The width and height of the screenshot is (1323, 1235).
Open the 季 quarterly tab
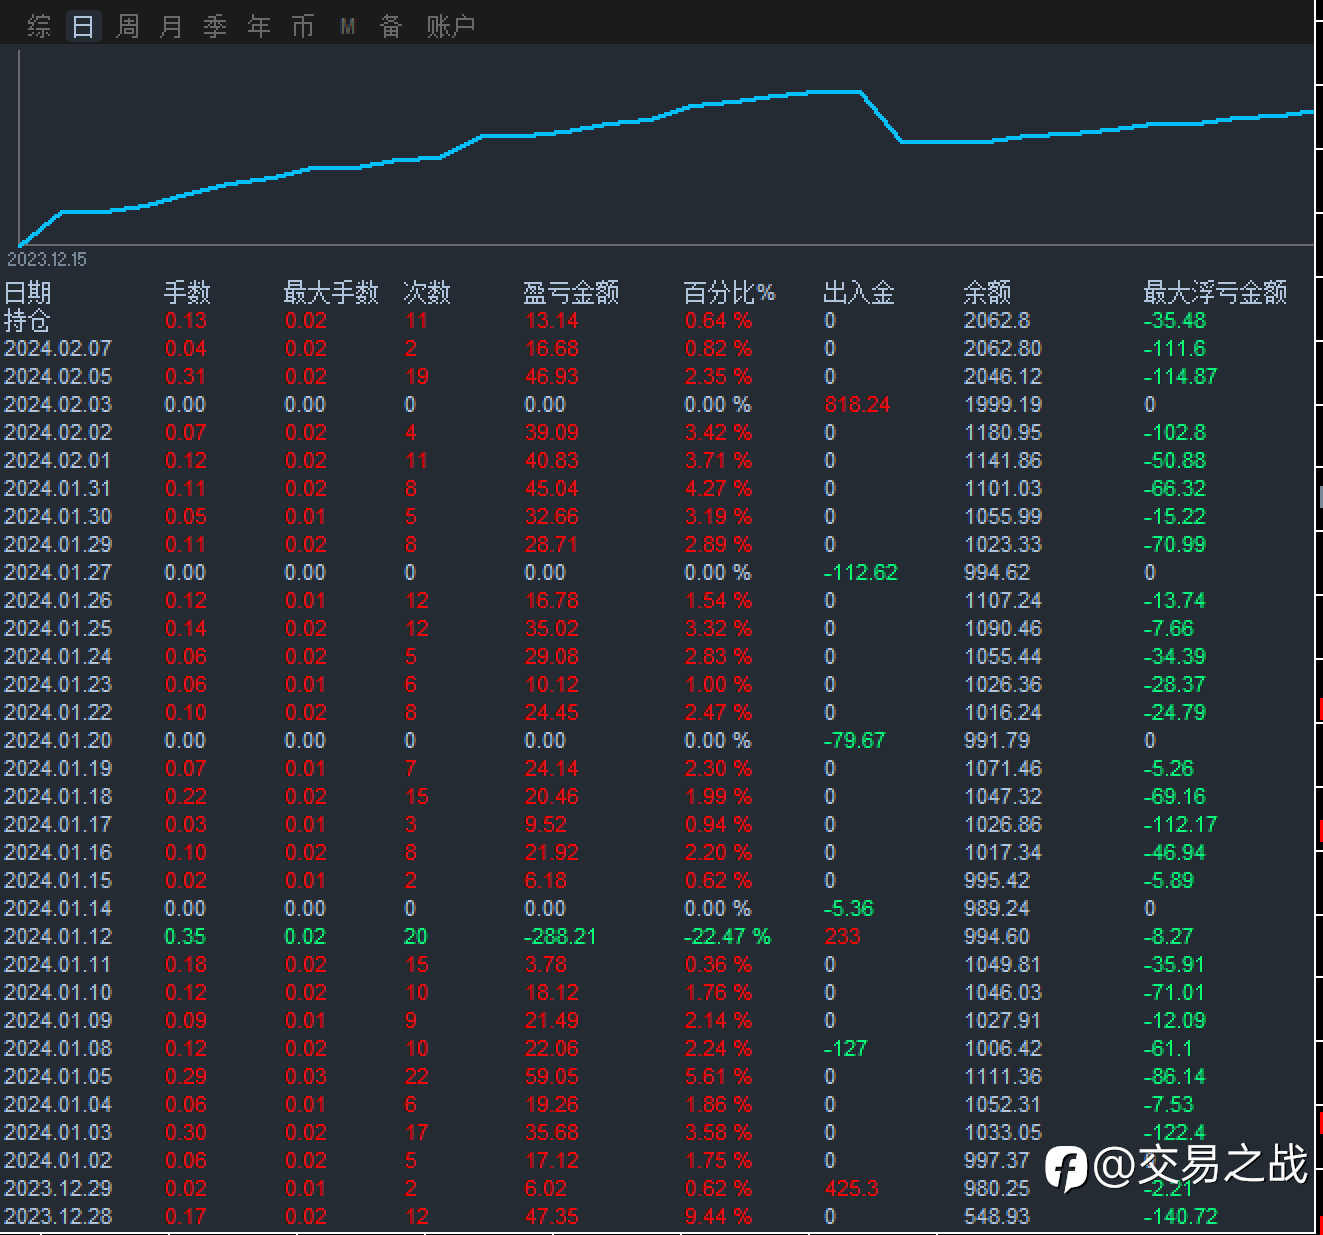coord(215,26)
